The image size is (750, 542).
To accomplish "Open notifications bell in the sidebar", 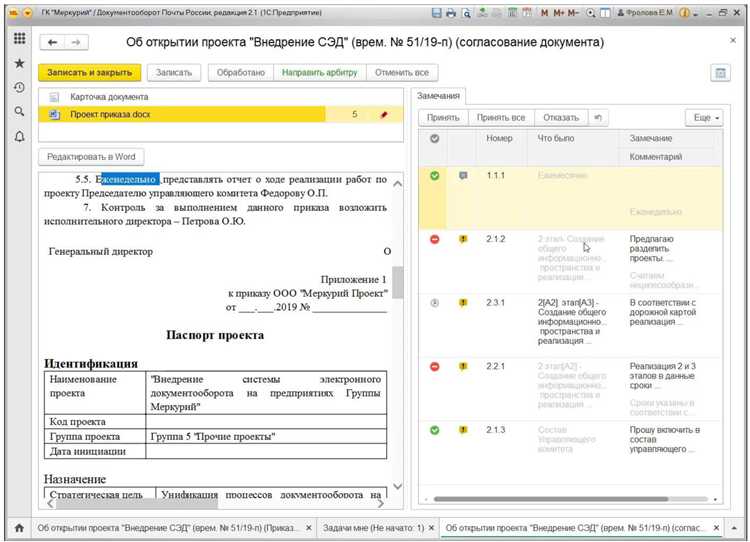I will pyautogui.click(x=19, y=137).
